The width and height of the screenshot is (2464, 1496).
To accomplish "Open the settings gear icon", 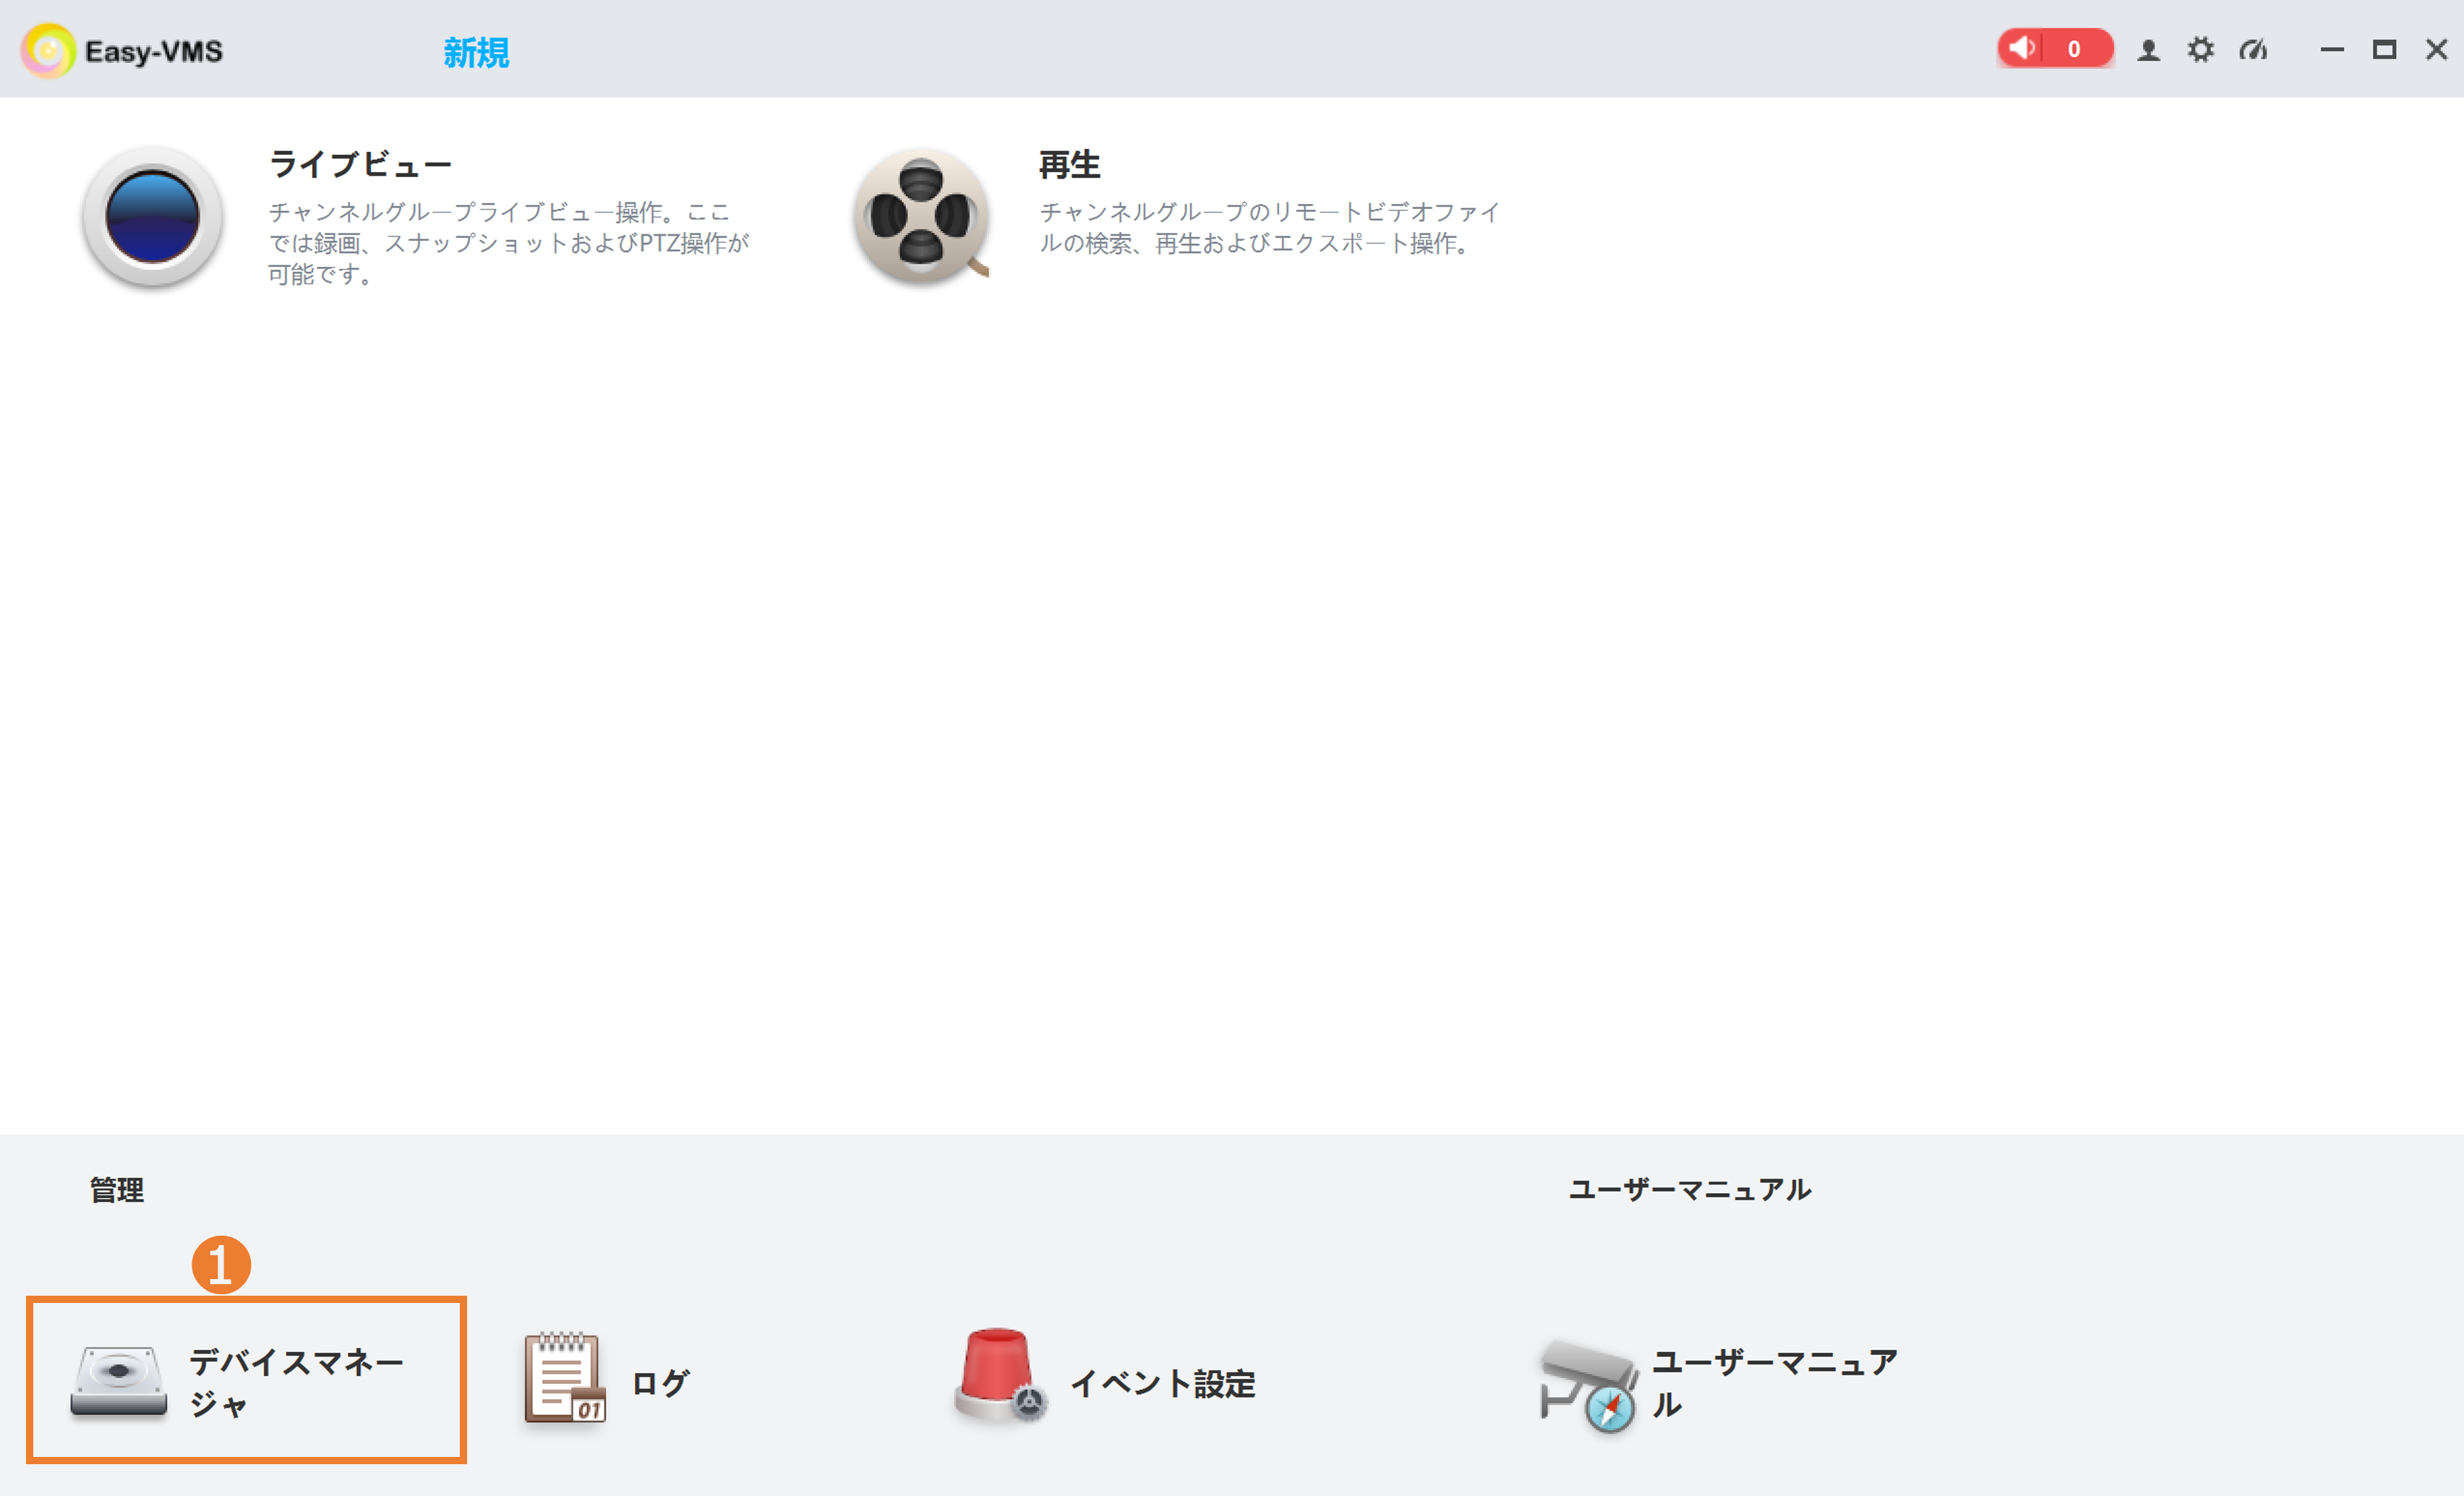I will click(x=2201, y=49).
